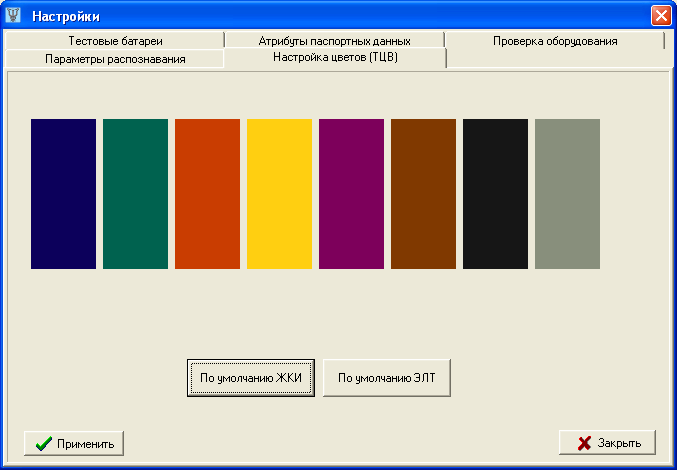
Task: Choose the gray color swatch
Action: [x=567, y=194]
